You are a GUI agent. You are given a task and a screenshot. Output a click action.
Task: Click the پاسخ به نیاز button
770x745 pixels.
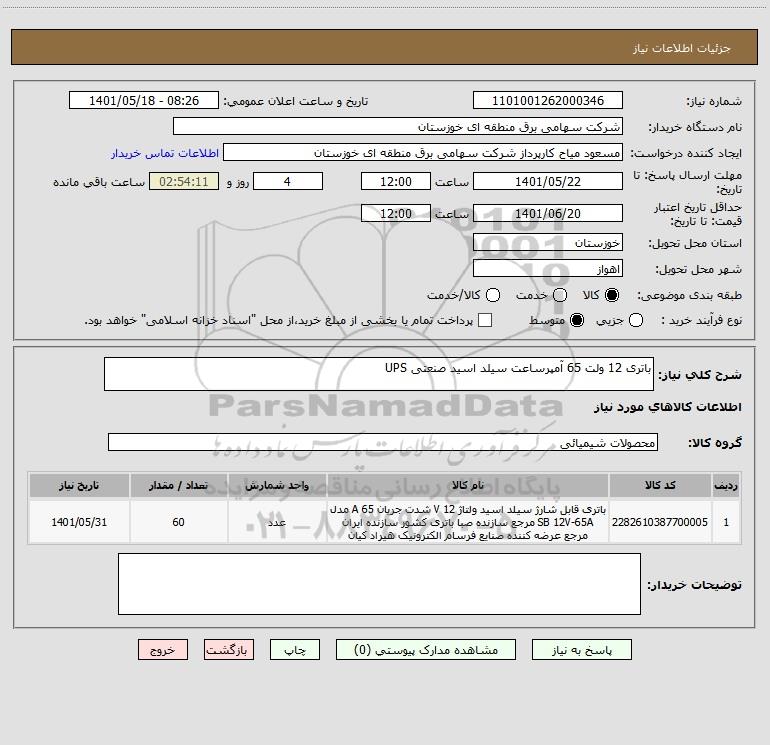click(581, 650)
